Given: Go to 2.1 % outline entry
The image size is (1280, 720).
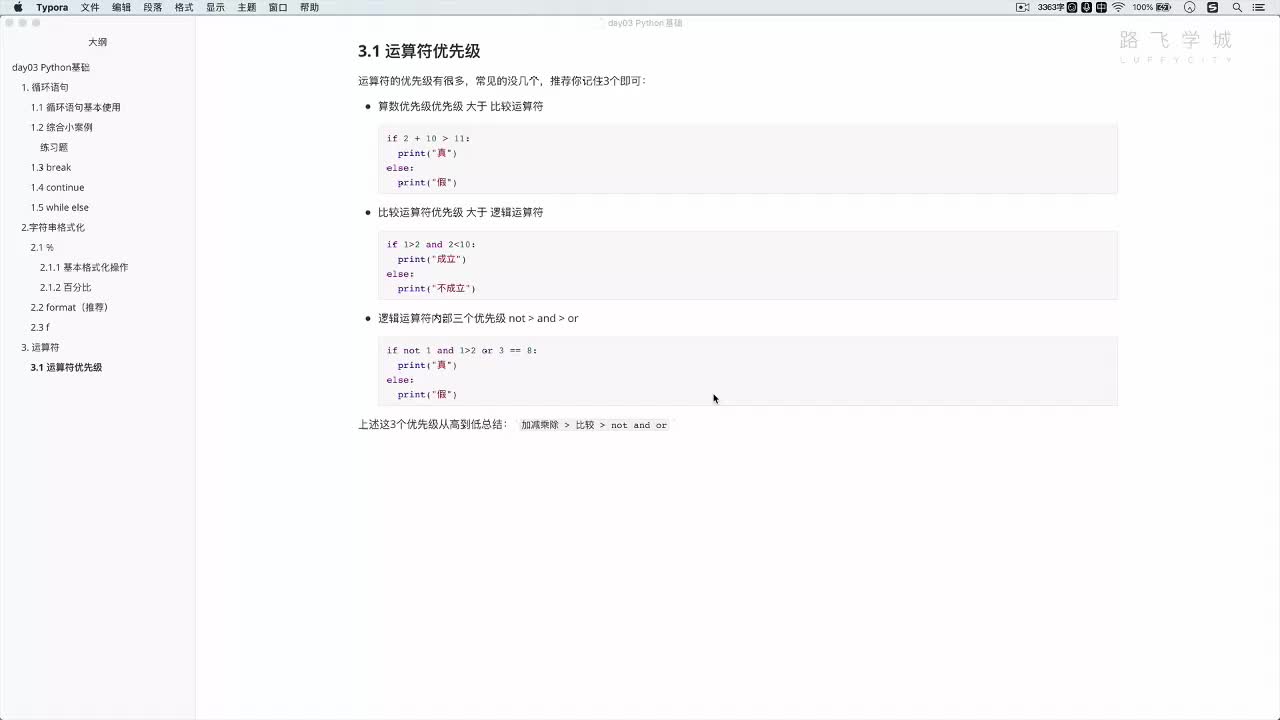Looking at the screenshot, I should click(42, 247).
